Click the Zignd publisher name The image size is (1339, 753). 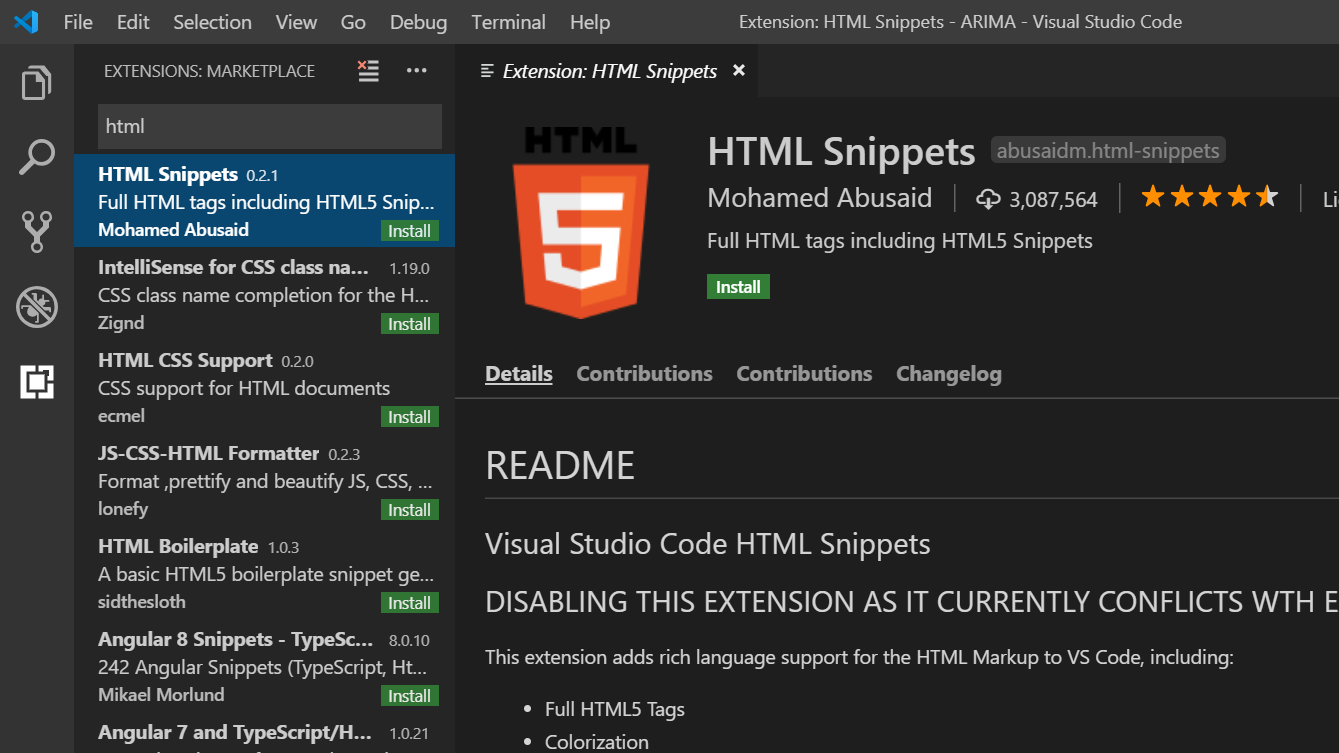pyautogui.click(x=121, y=323)
